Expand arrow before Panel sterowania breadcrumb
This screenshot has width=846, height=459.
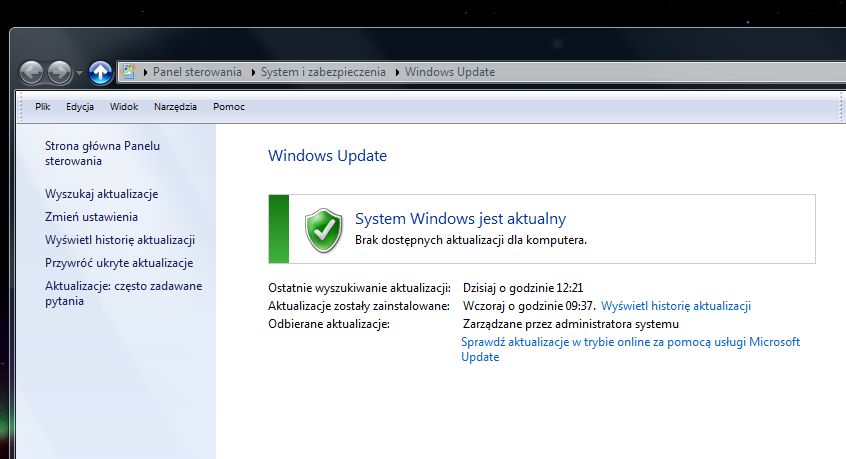tap(145, 72)
